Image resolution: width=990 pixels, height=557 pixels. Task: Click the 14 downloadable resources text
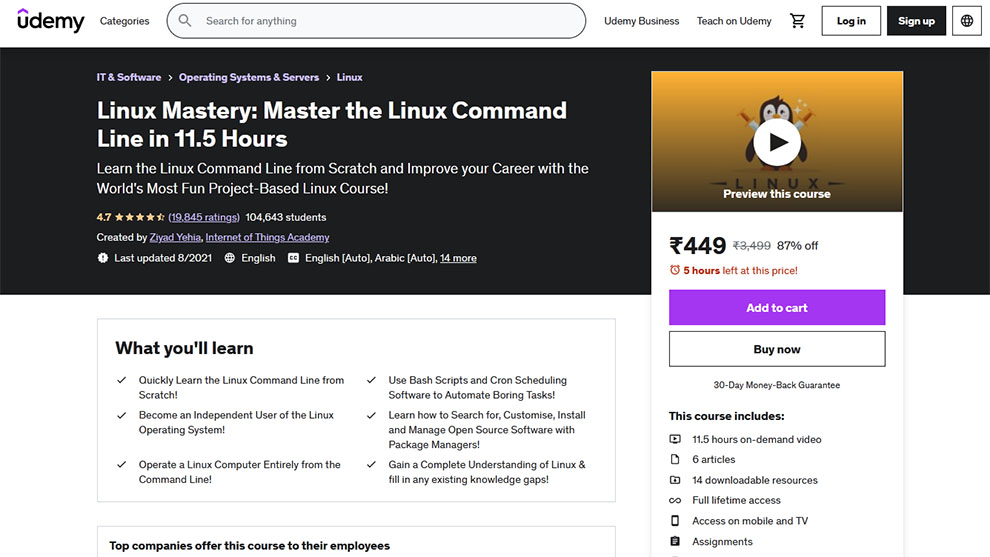tap(754, 480)
